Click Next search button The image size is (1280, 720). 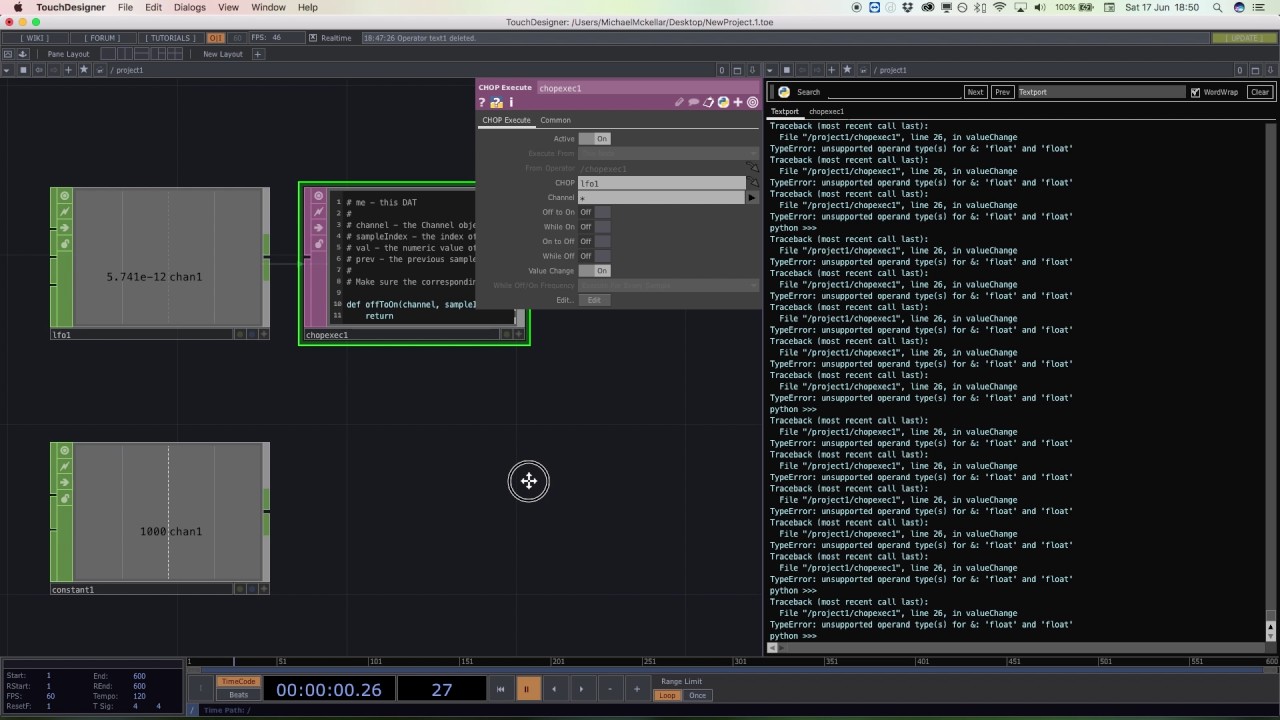pos(975,92)
